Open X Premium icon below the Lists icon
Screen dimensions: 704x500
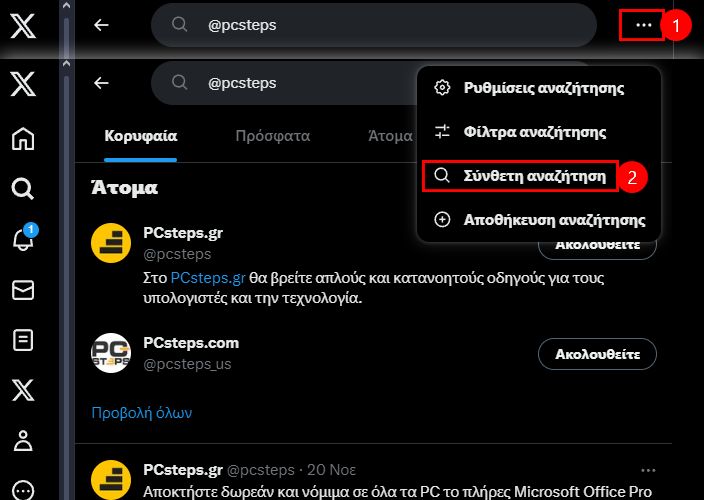point(23,390)
